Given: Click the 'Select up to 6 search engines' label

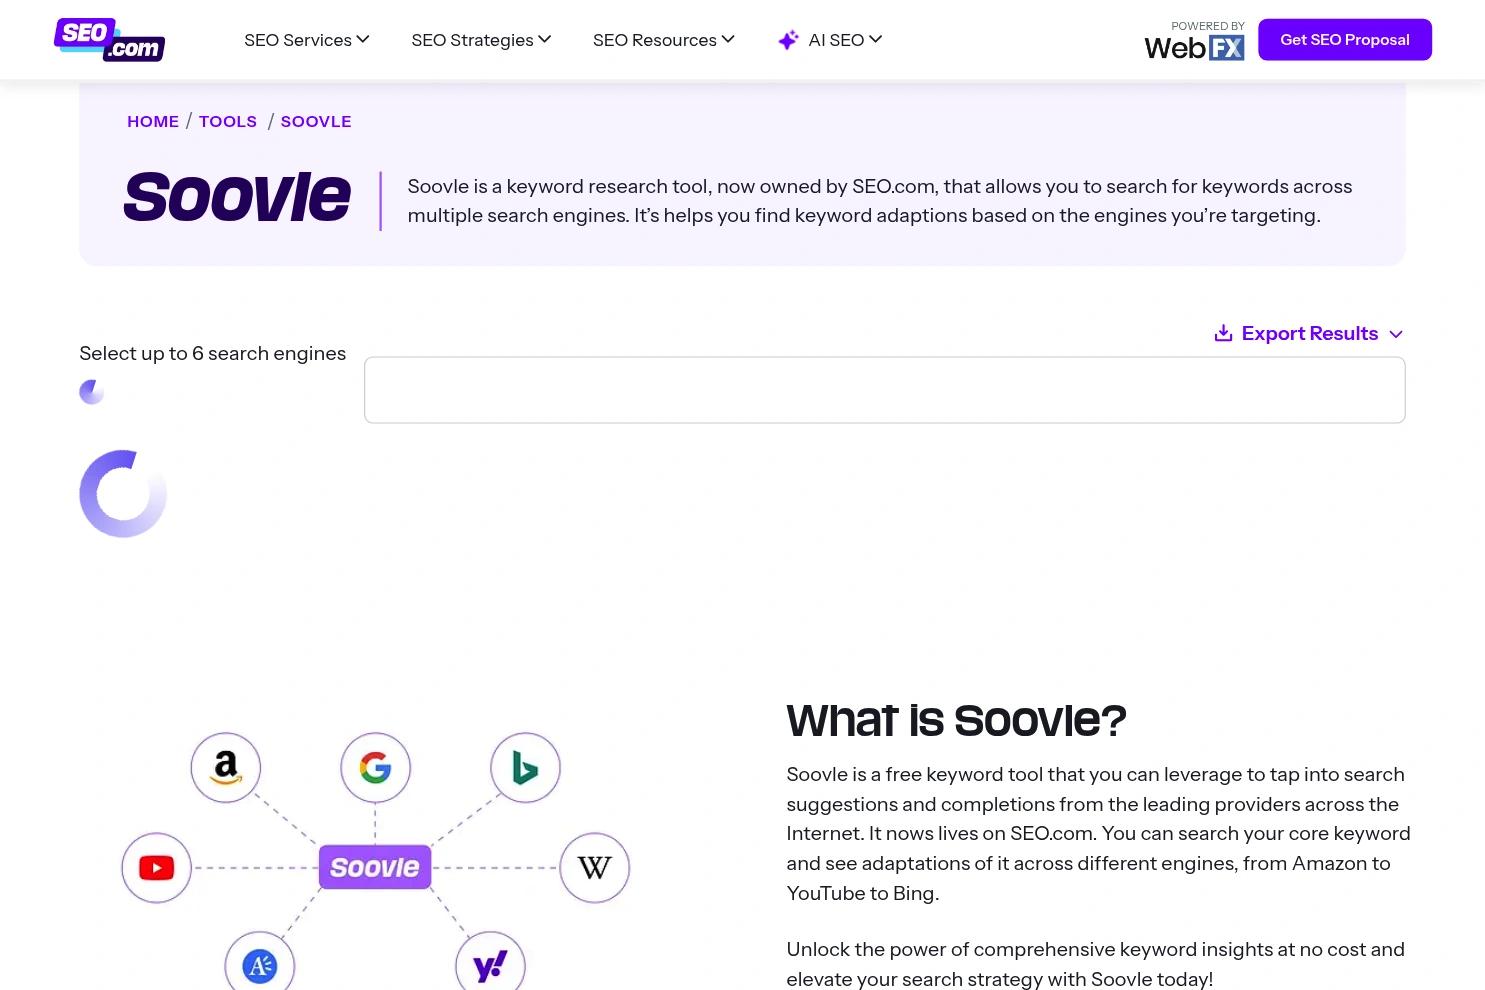Looking at the screenshot, I should [212, 353].
